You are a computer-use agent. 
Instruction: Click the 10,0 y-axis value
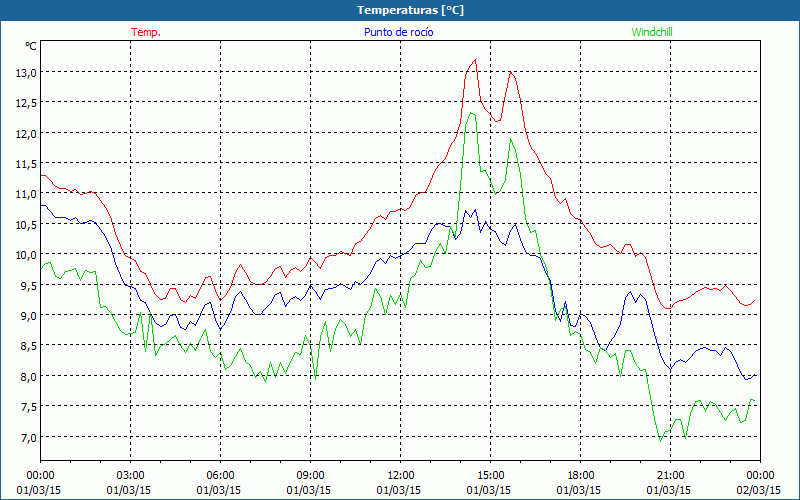(26, 255)
